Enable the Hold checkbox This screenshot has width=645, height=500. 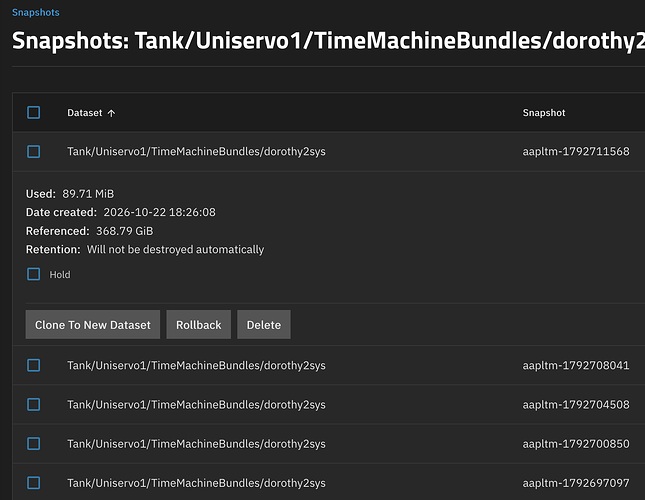tap(34, 274)
